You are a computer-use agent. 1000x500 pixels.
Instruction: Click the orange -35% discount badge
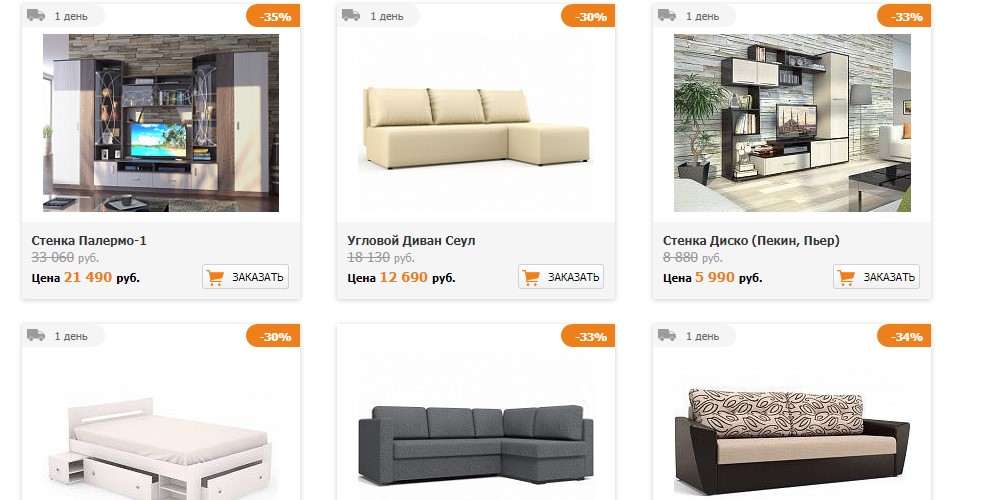tap(273, 17)
